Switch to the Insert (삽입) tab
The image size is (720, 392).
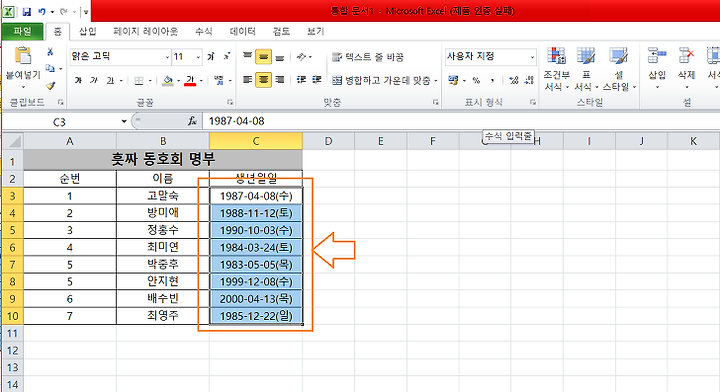click(x=87, y=31)
